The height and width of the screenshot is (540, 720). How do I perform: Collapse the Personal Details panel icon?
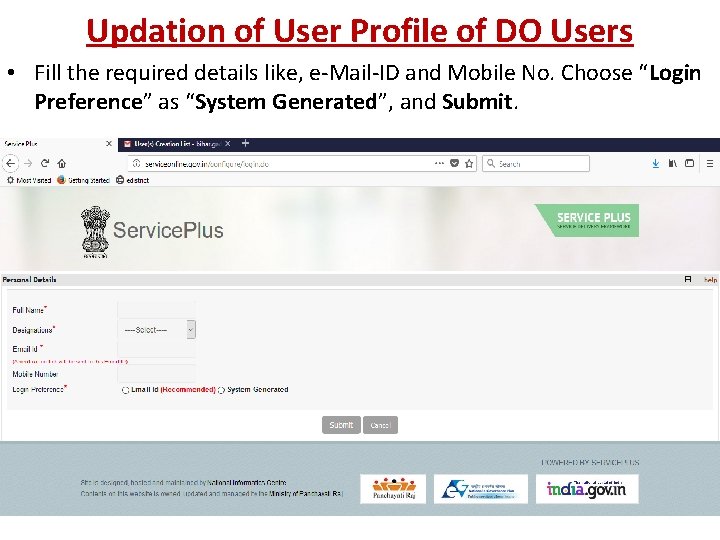688,279
